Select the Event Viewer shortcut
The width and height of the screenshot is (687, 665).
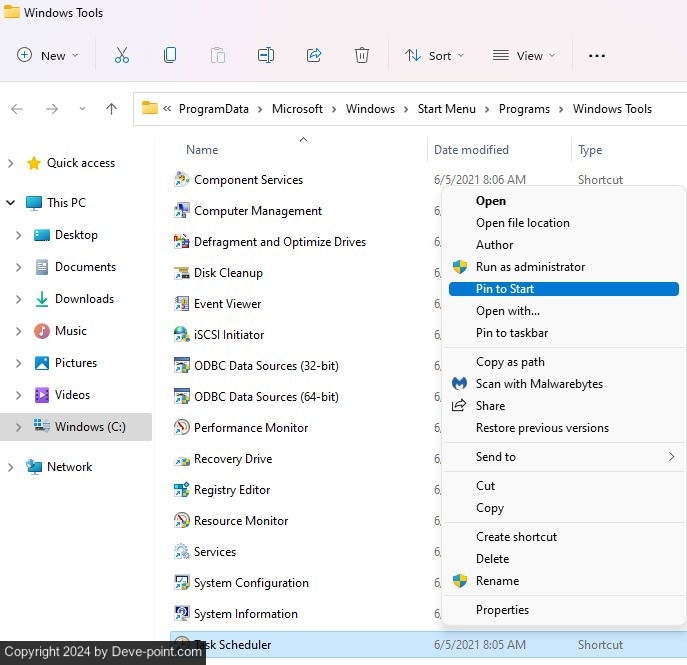pos(227,304)
